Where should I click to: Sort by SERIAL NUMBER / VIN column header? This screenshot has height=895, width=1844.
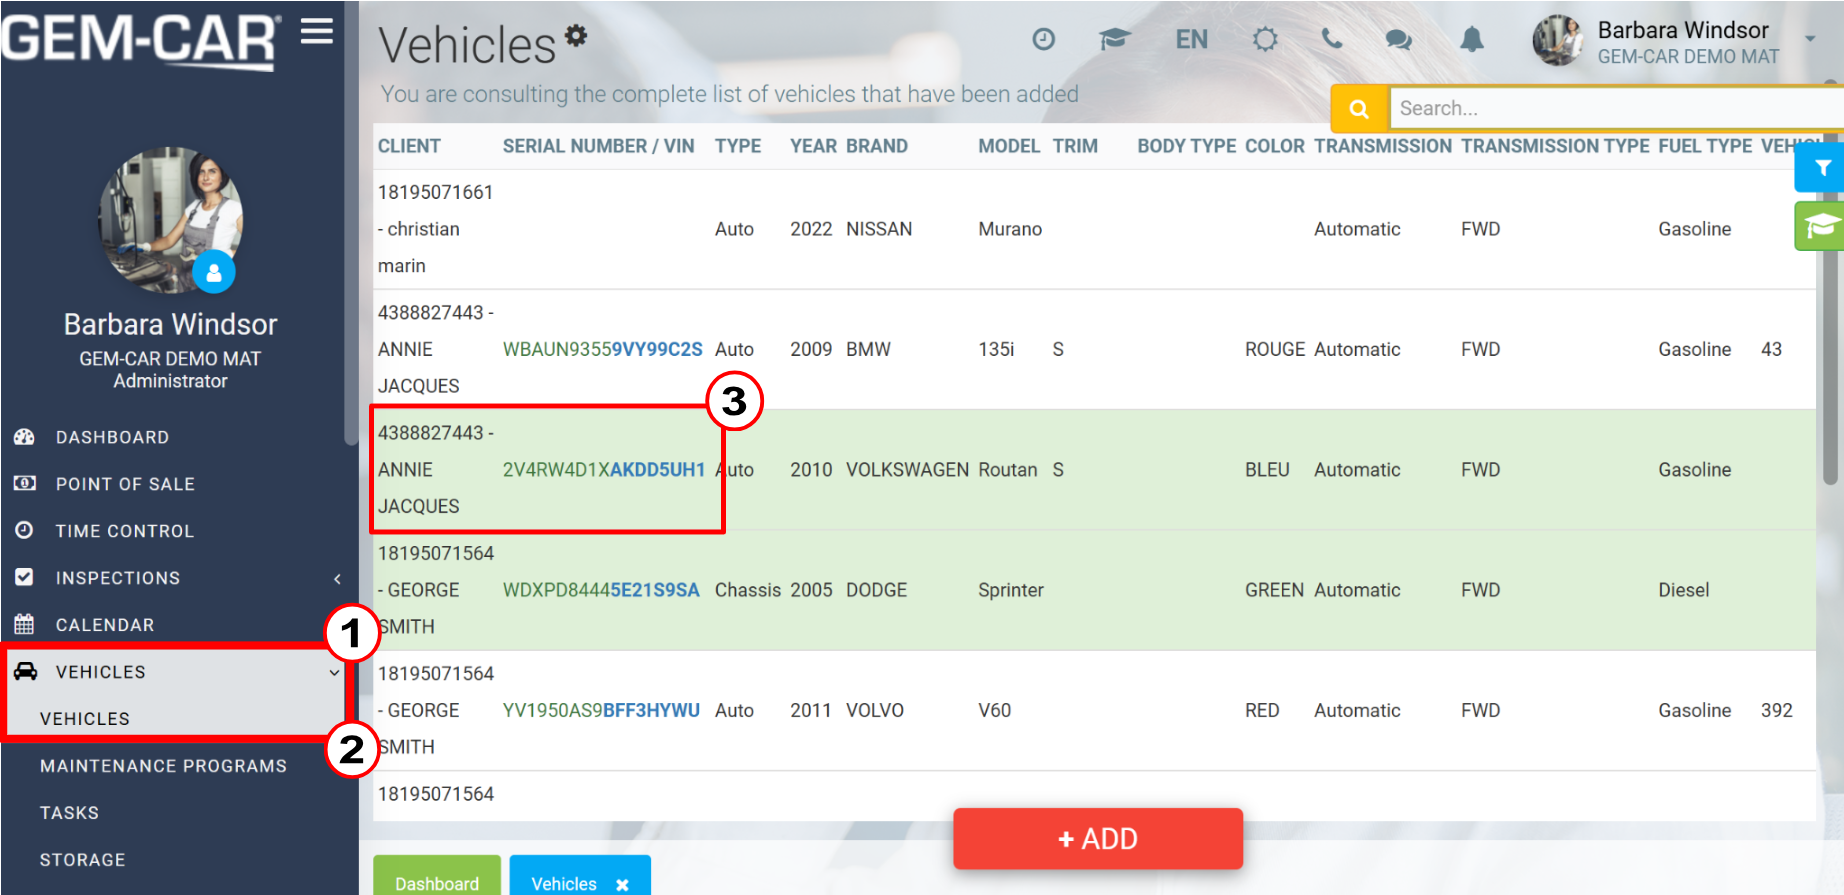[x=598, y=146]
